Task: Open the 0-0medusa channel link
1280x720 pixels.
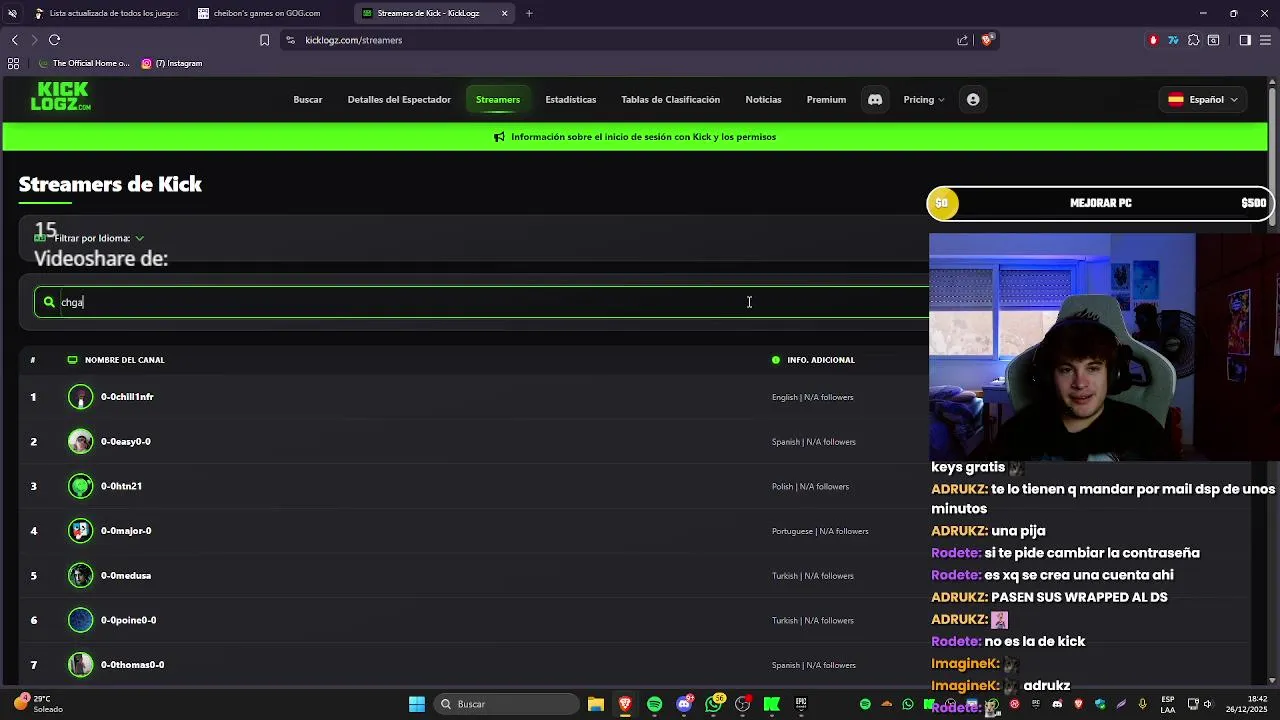Action: (126, 576)
